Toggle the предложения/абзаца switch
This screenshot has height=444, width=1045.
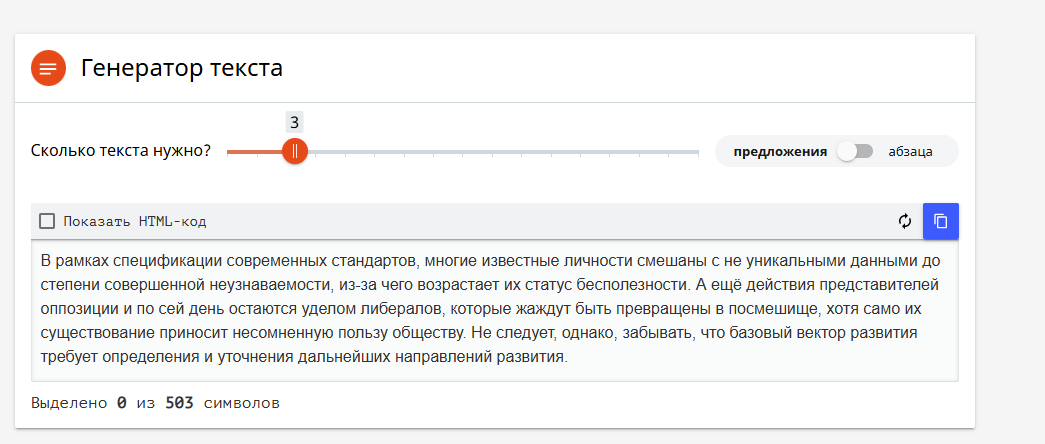pos(856,151)
